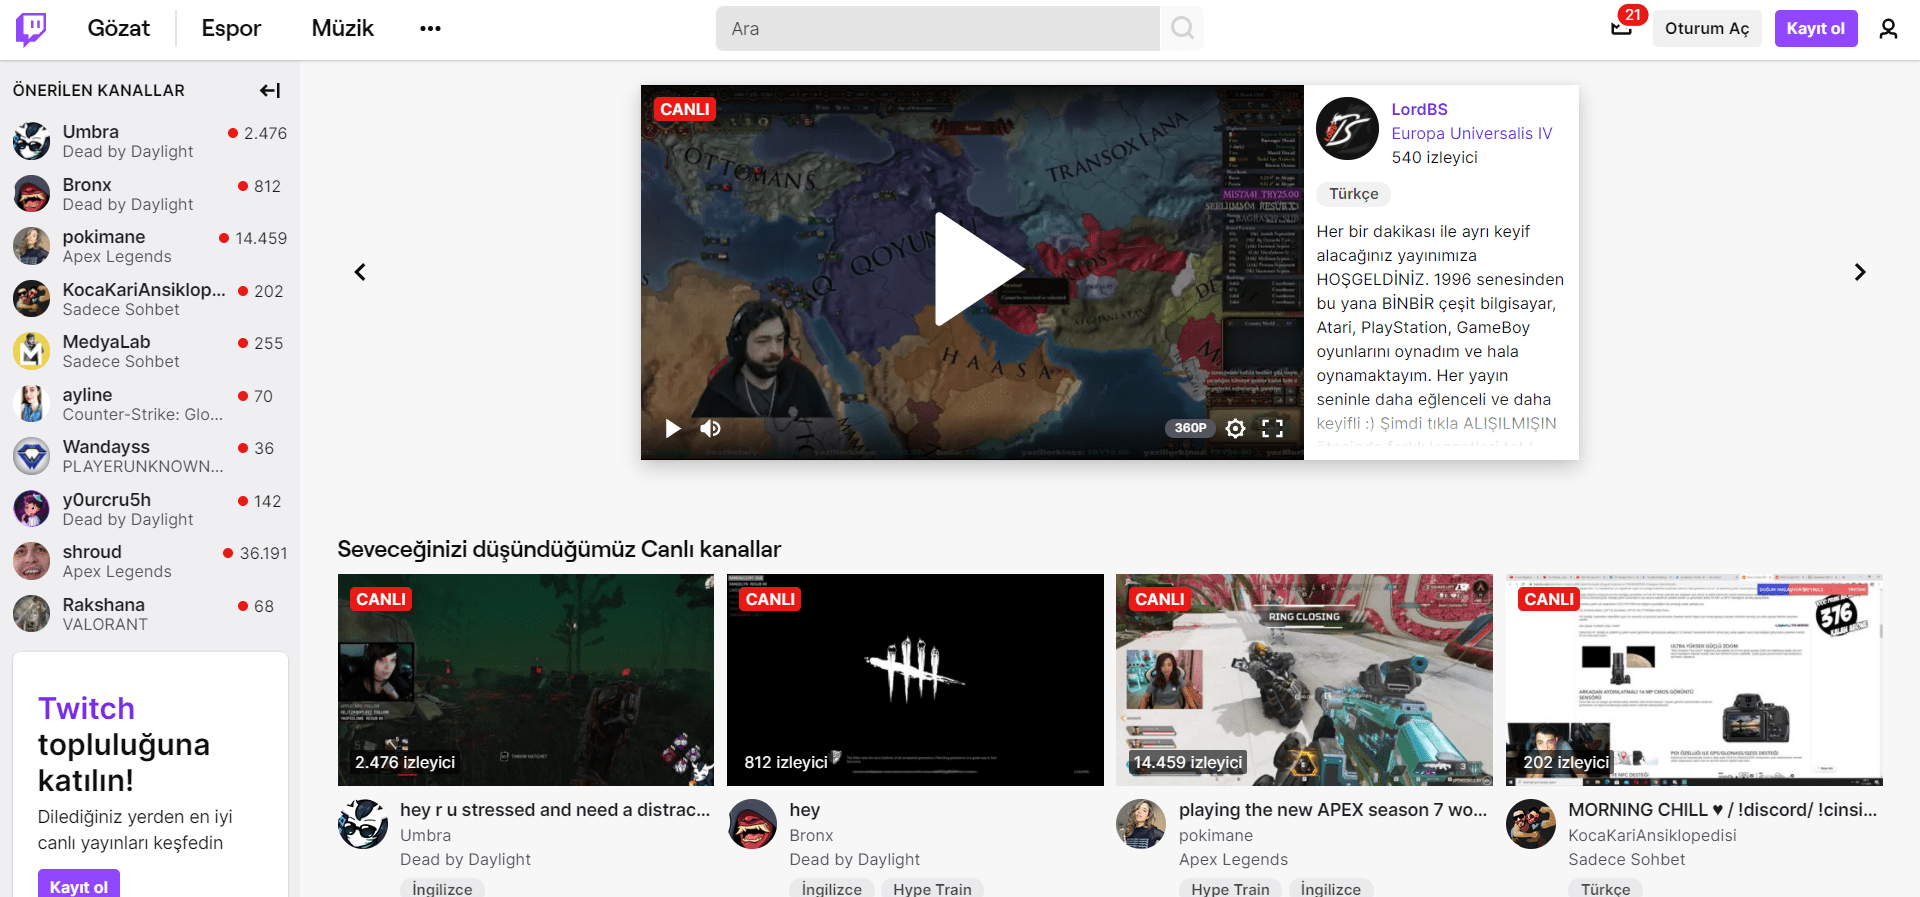Image resolution: width=1920 pixels, height=897 pixels.
Task: Open pokimane's Apex Legends stream thumbnail
Action: point(1304,680)
